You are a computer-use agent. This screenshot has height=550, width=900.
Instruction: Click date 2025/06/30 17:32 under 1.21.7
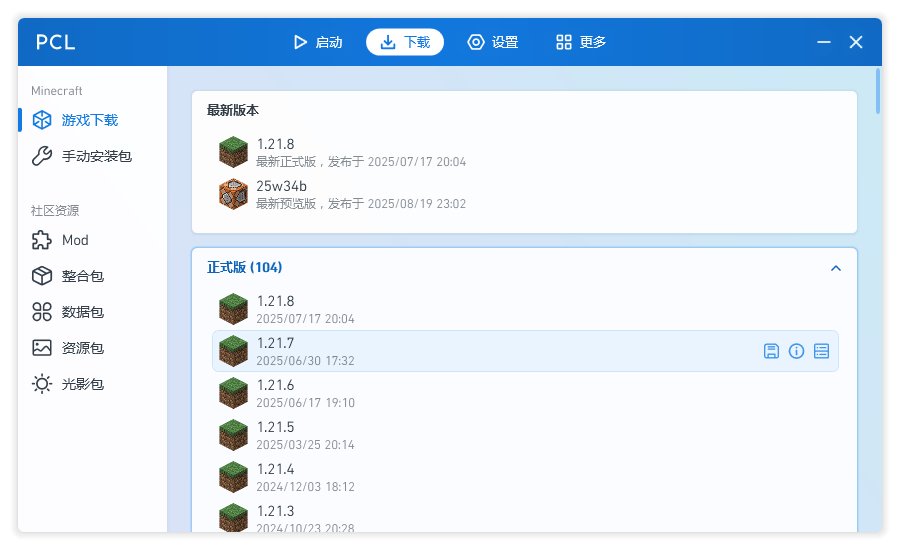[305, 361]
